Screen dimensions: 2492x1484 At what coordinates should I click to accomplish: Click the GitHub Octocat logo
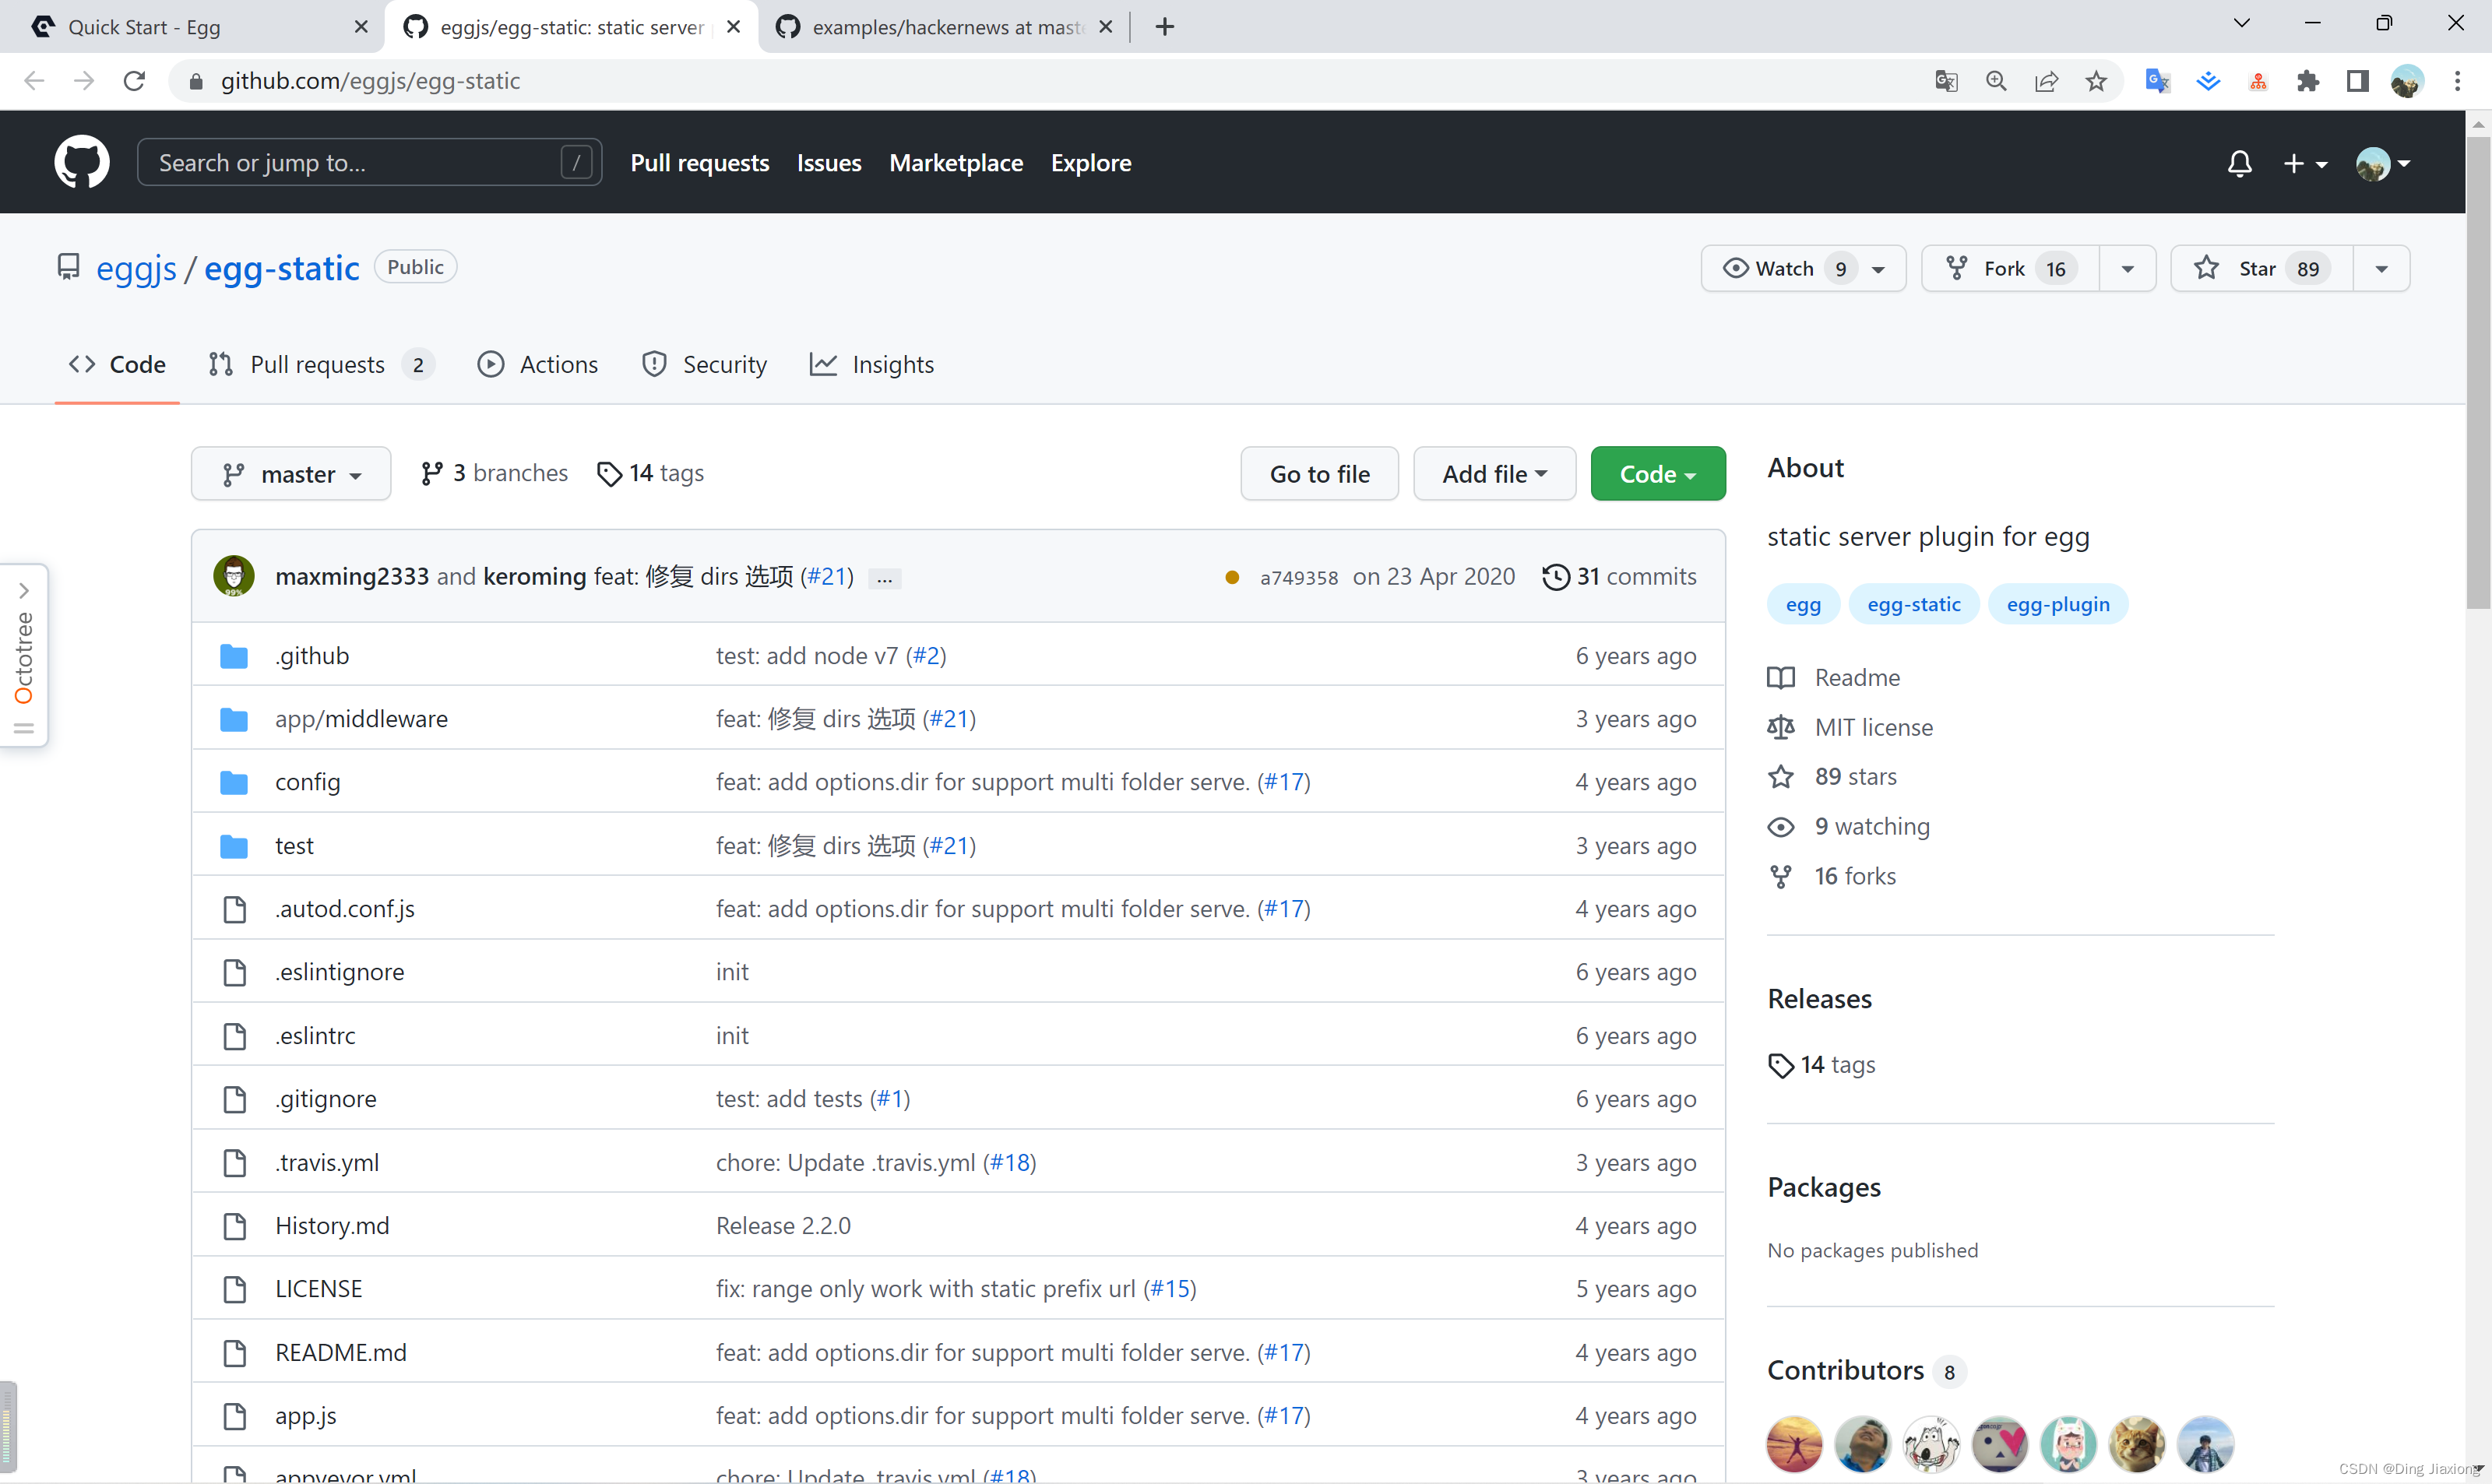pyautogui.click(x=81, y=162)
